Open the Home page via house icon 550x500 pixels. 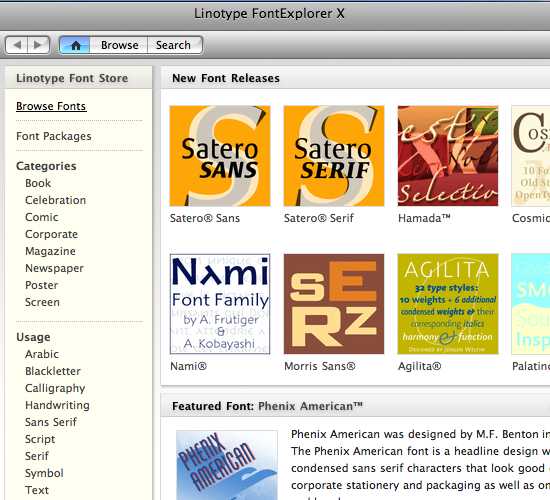75,45
